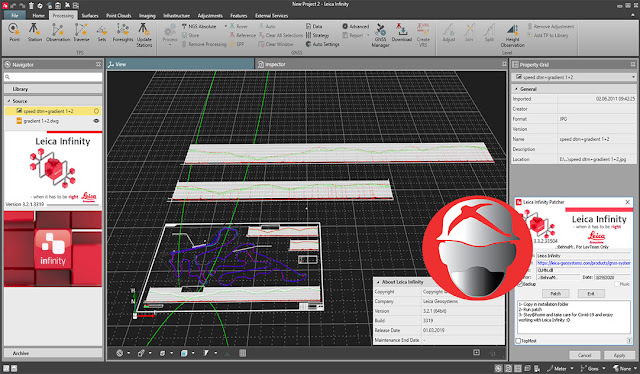This screenshot has width=640, height=374.
Task: Open the Adjustments ribbon tab
Action: point(210,16)
